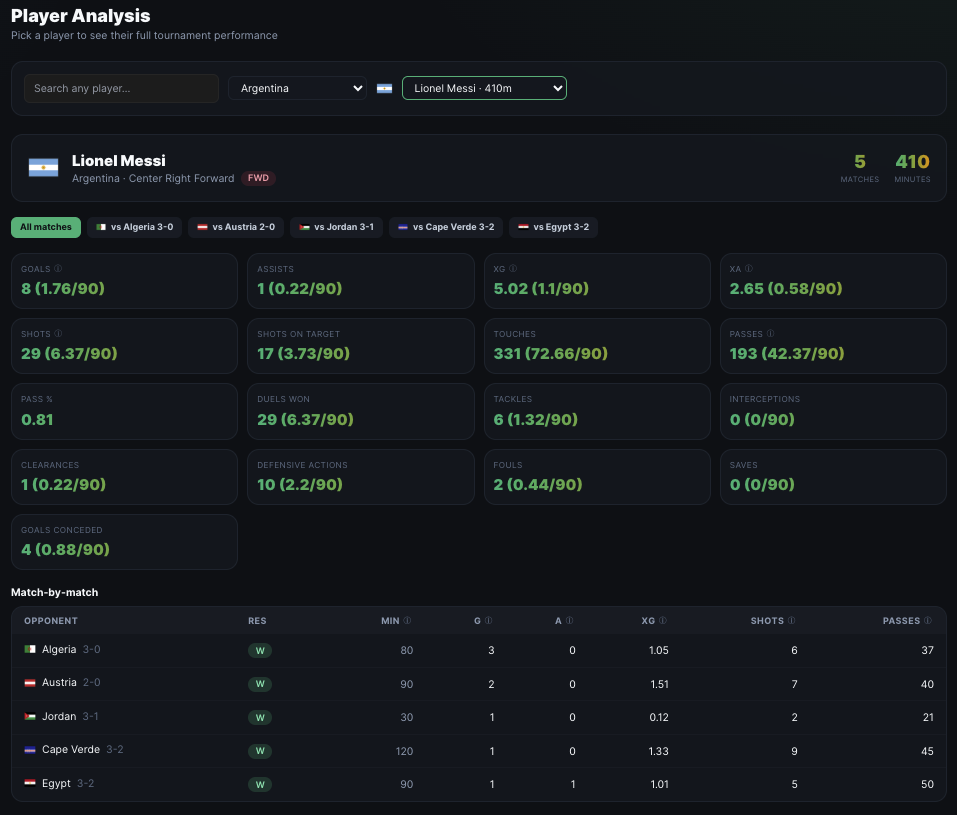Select the vs Egypt 3-2 filter
Image resolution: width=957 pixels, height=815 pixels.
coord(554,227)
